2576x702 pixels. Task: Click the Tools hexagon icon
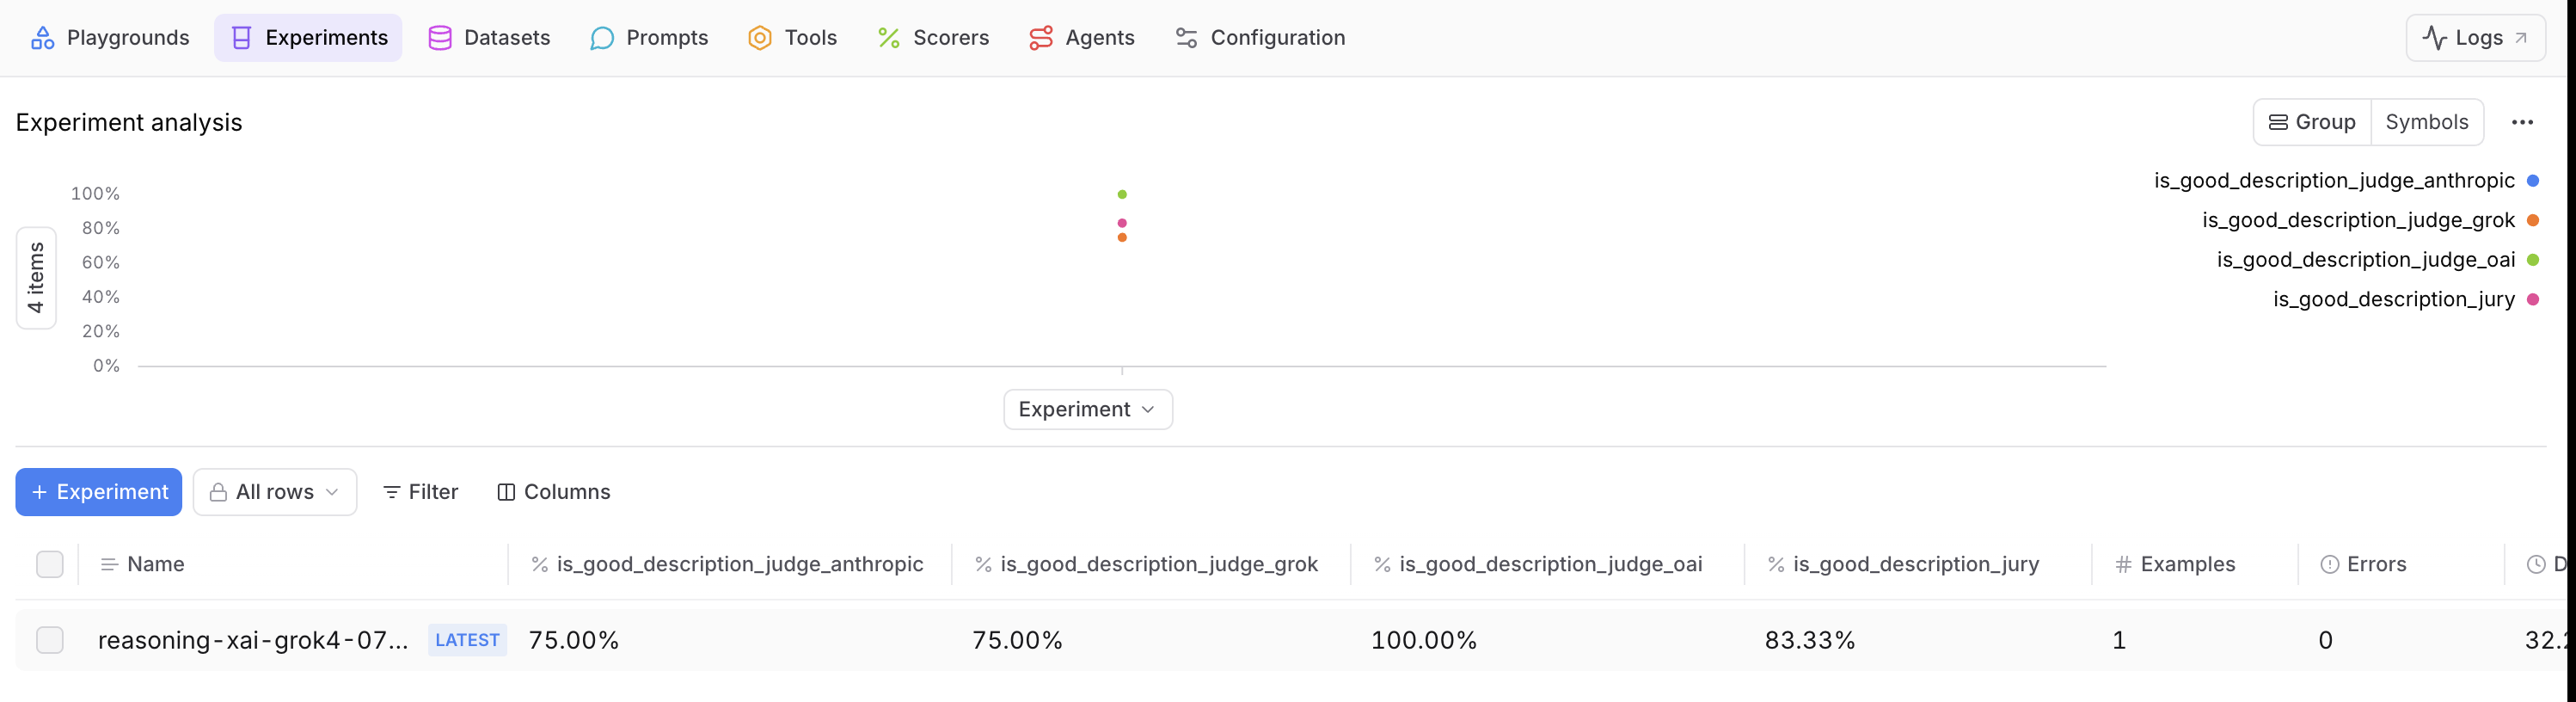(760, 38)
